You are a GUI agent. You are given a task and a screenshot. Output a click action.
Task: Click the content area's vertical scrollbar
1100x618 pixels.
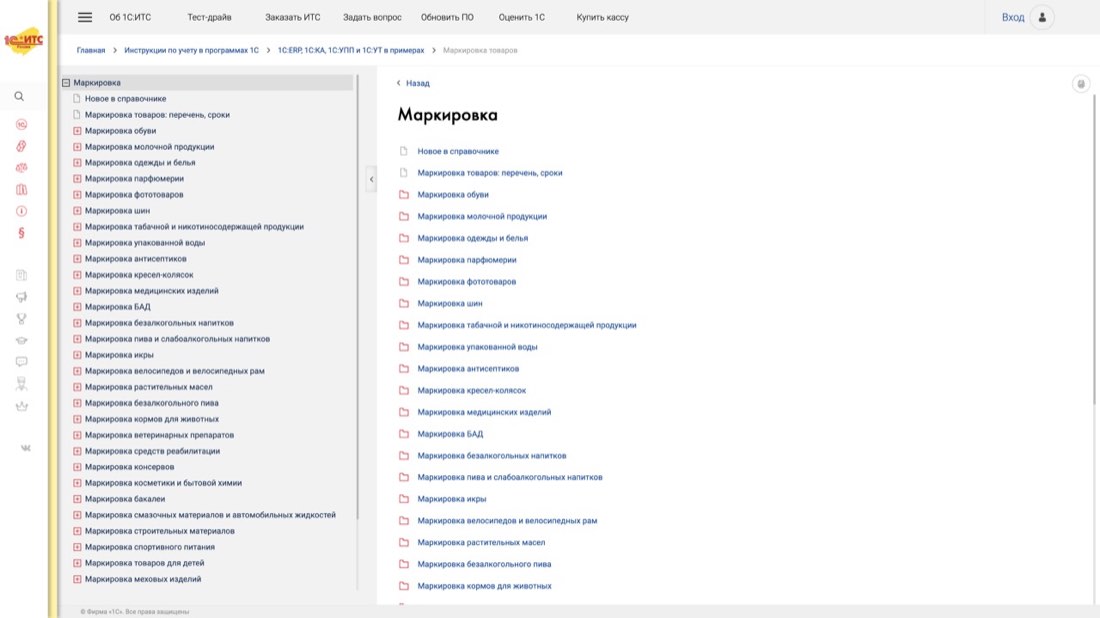pos(1095,249)
